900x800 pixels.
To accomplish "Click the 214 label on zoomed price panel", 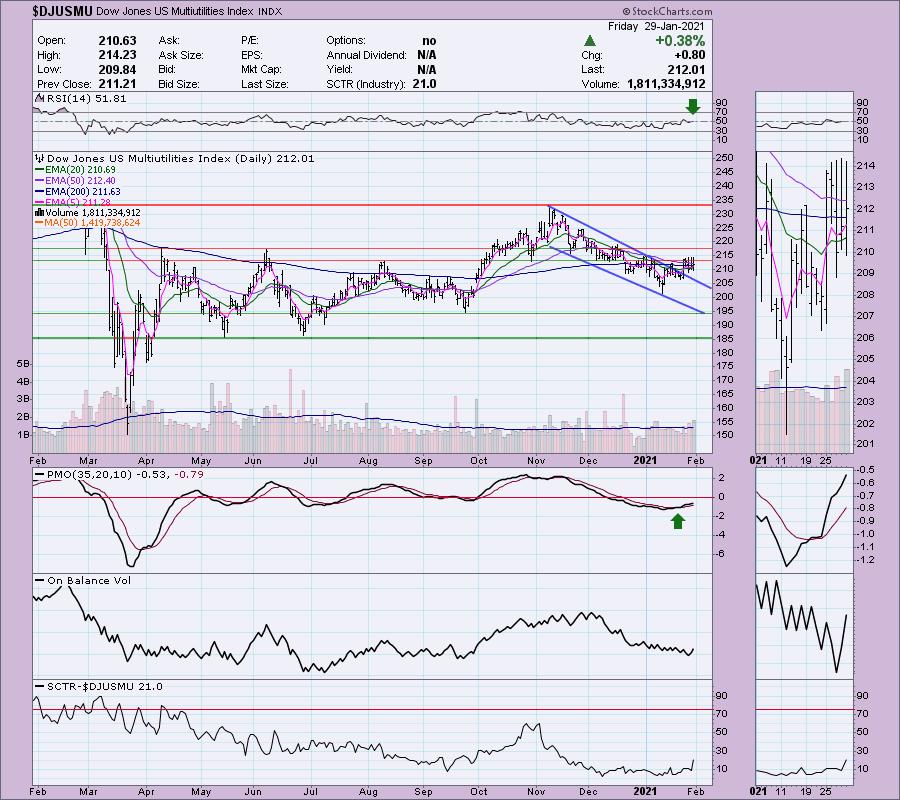I will point(867,166).
